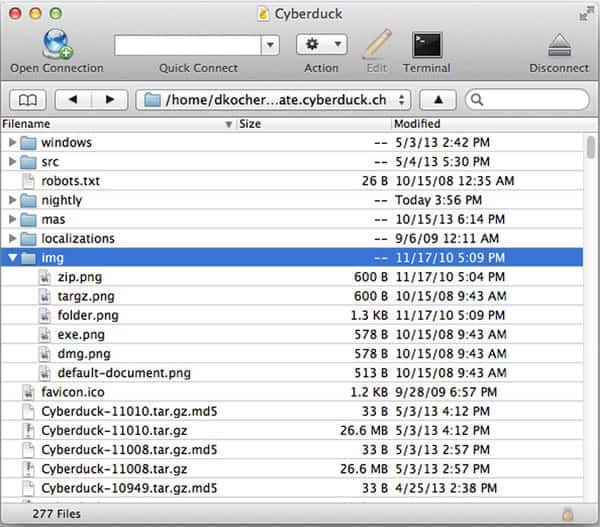600x527 pixels.
Task: Click the img folder icon
Action: coord(28,258)
